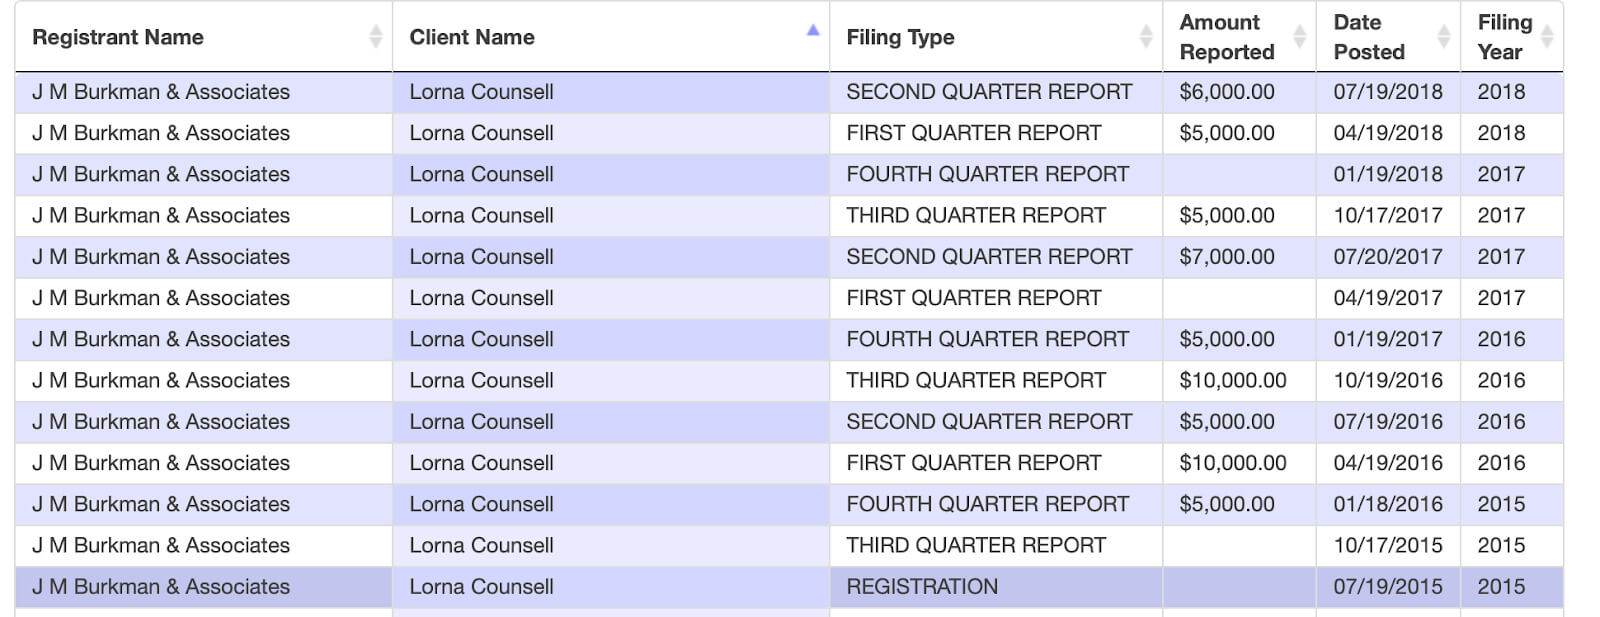Viewport: 1600px width, 617px height.
Task: Sort by Filing Year using its arrows
Action: point(1547,37)
